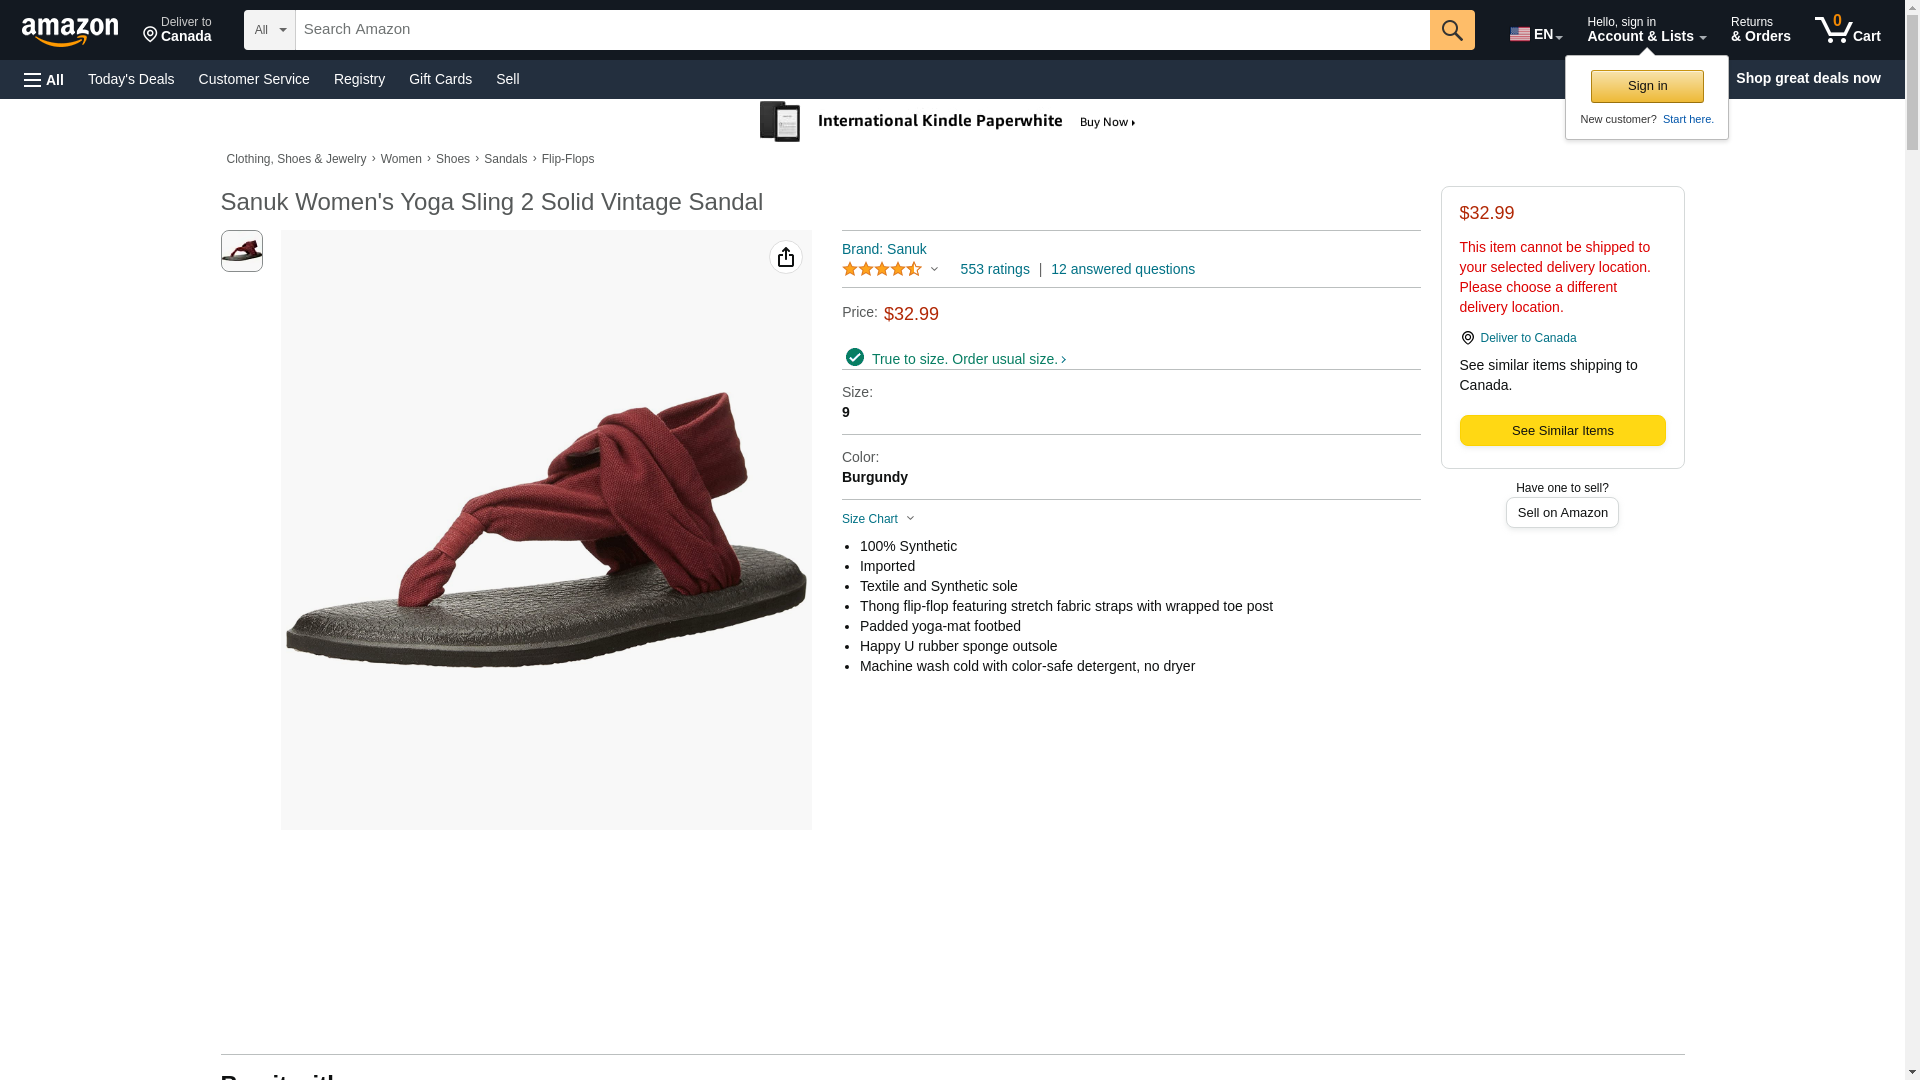Open the Flip-Flops breadcrumb link
1920x1080 pixels.
[568, 159]
